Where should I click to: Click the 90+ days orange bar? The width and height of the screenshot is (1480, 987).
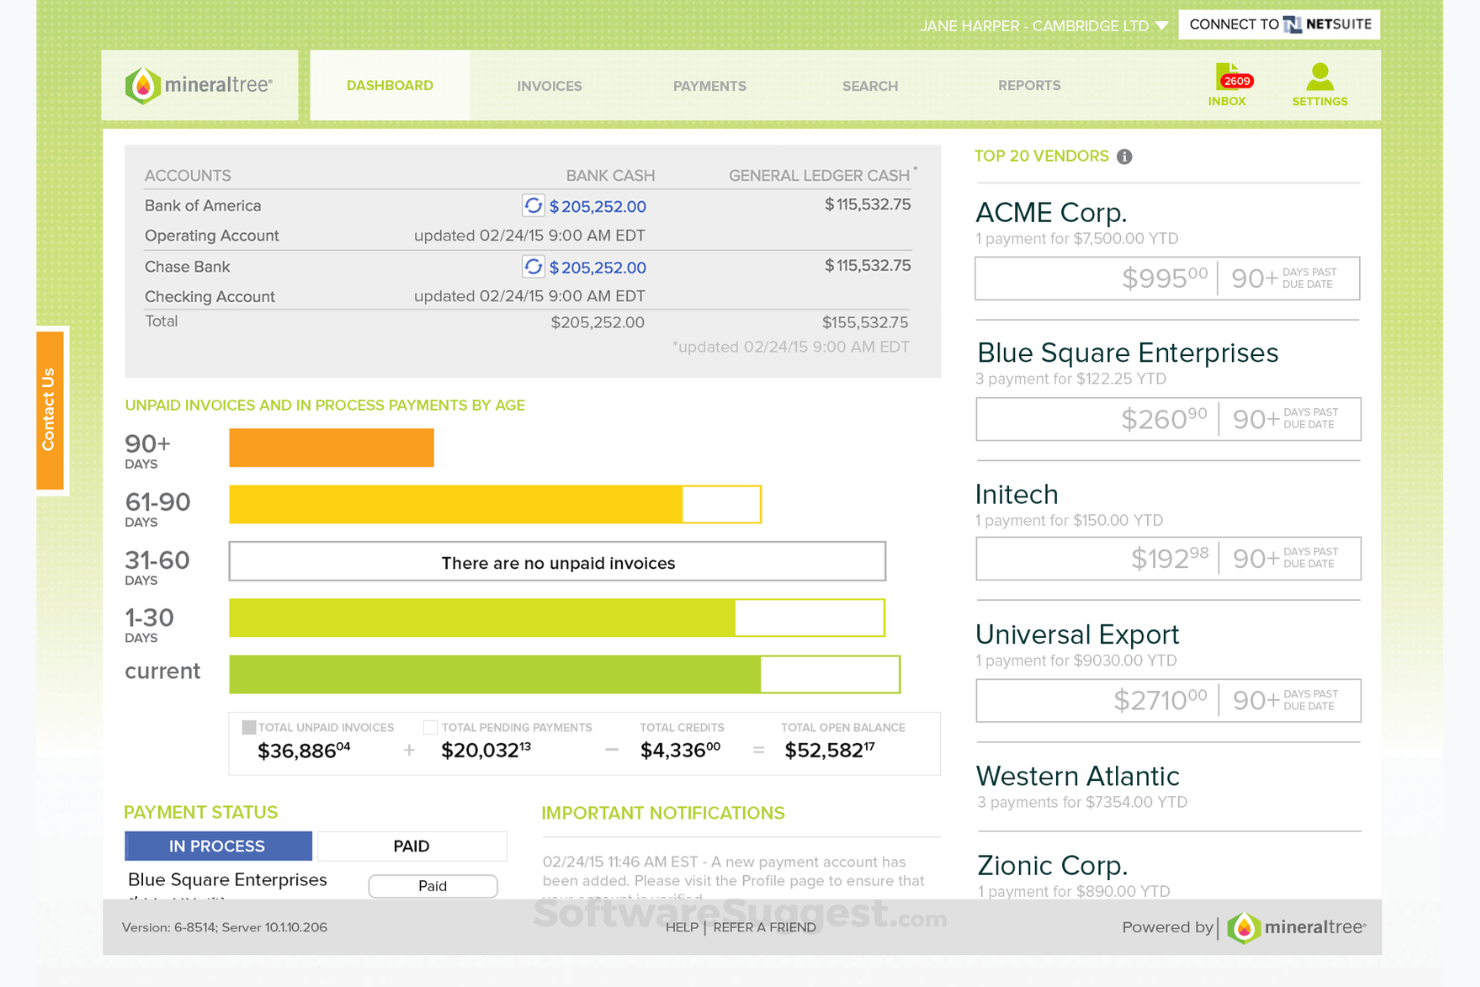pyautogui.click(x=331, y=448)
